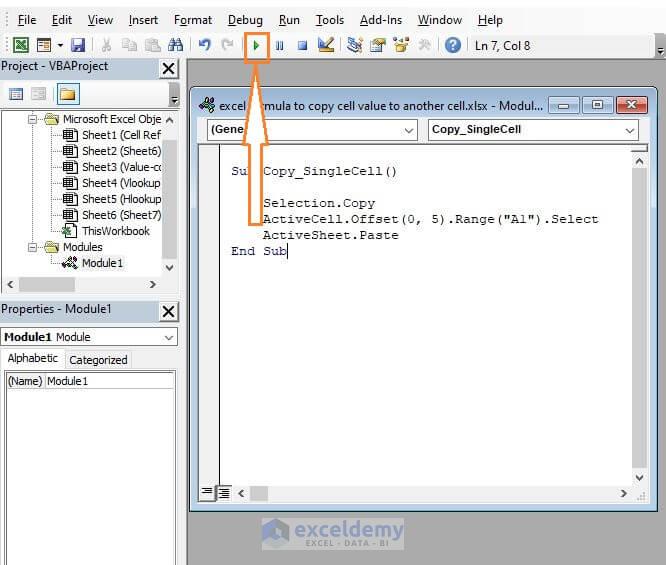Close the Properties - Module1 pane

[x=169, y=311]
